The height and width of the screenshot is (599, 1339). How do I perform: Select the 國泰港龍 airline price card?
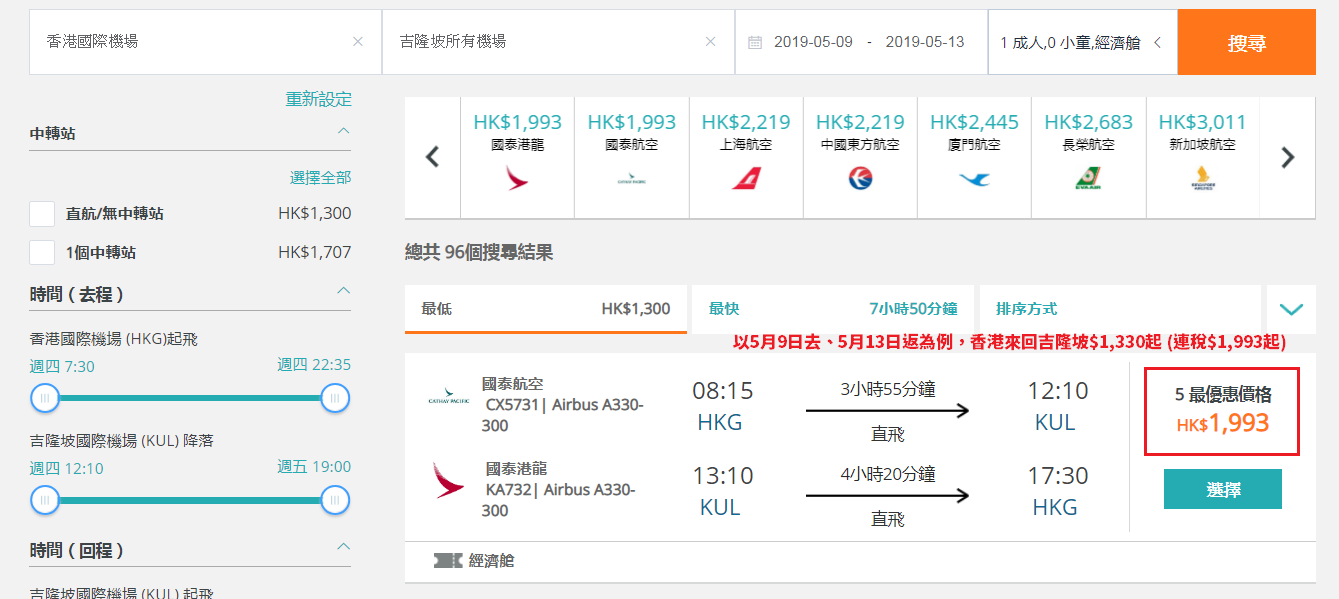[x=518, y=157]
